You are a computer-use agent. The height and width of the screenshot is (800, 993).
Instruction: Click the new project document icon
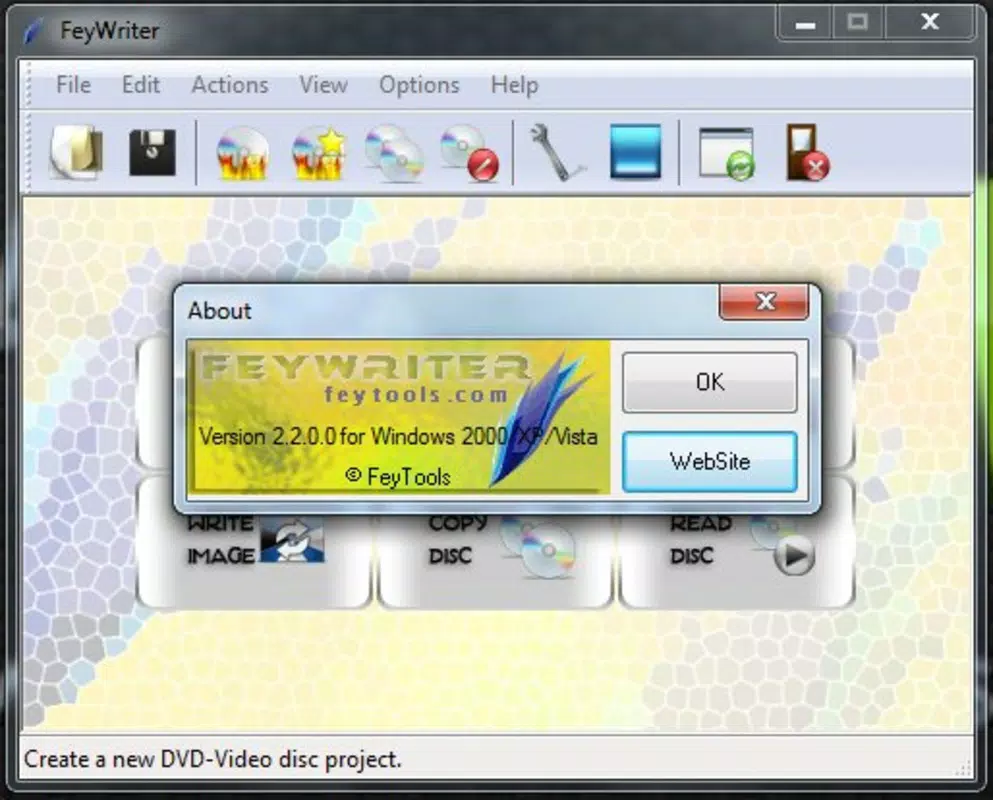click(77, 152)
